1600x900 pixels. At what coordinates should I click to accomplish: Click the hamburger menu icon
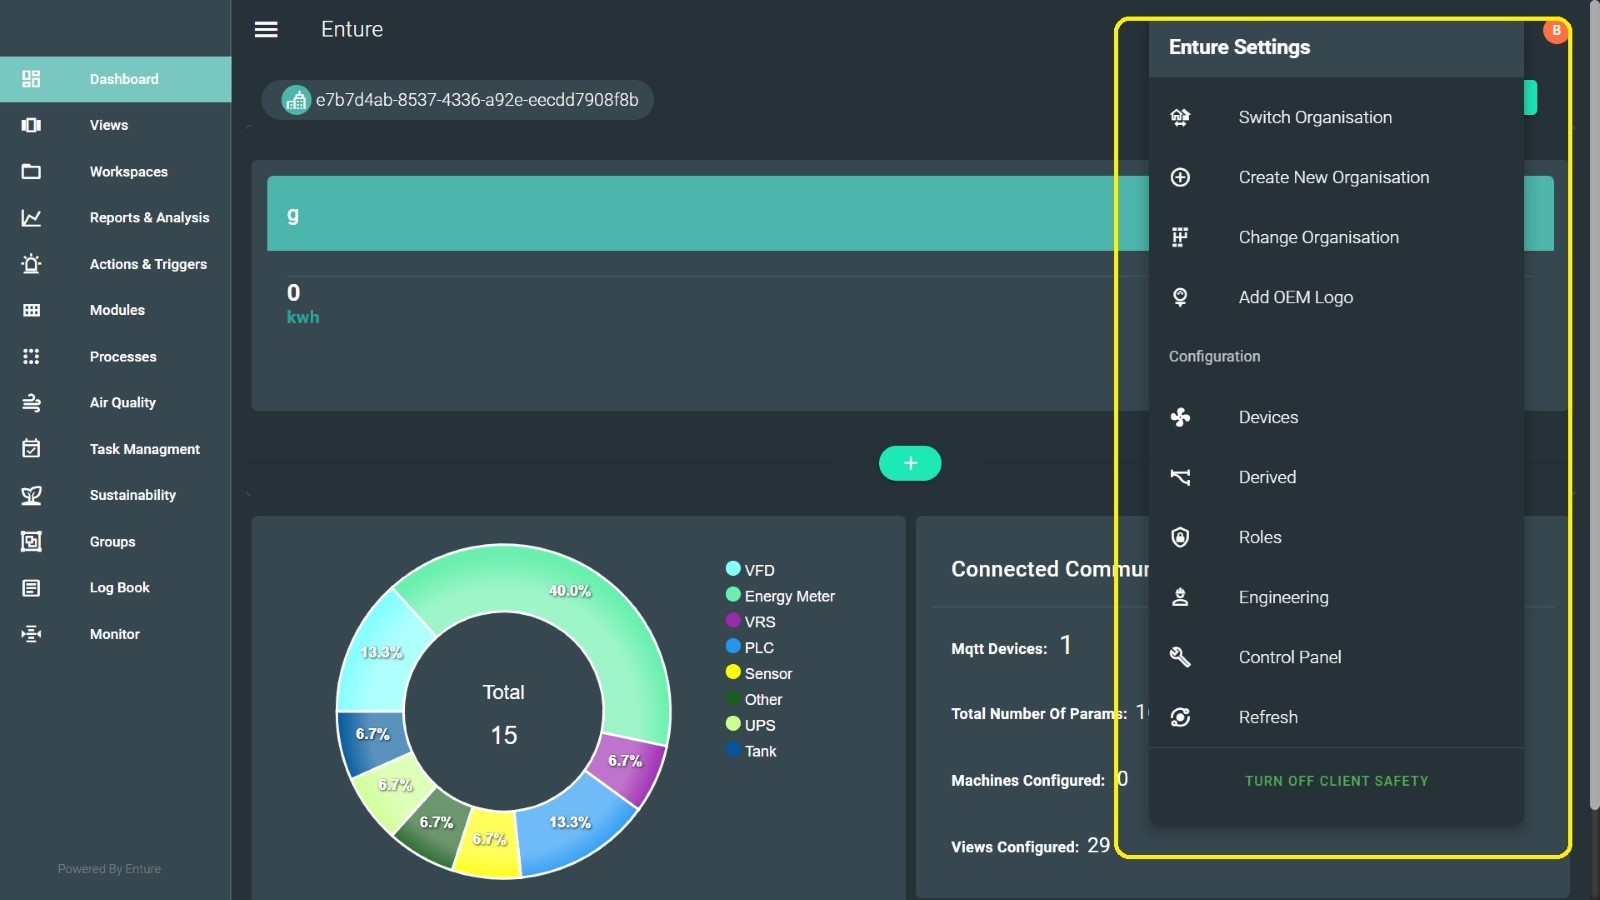266,30
